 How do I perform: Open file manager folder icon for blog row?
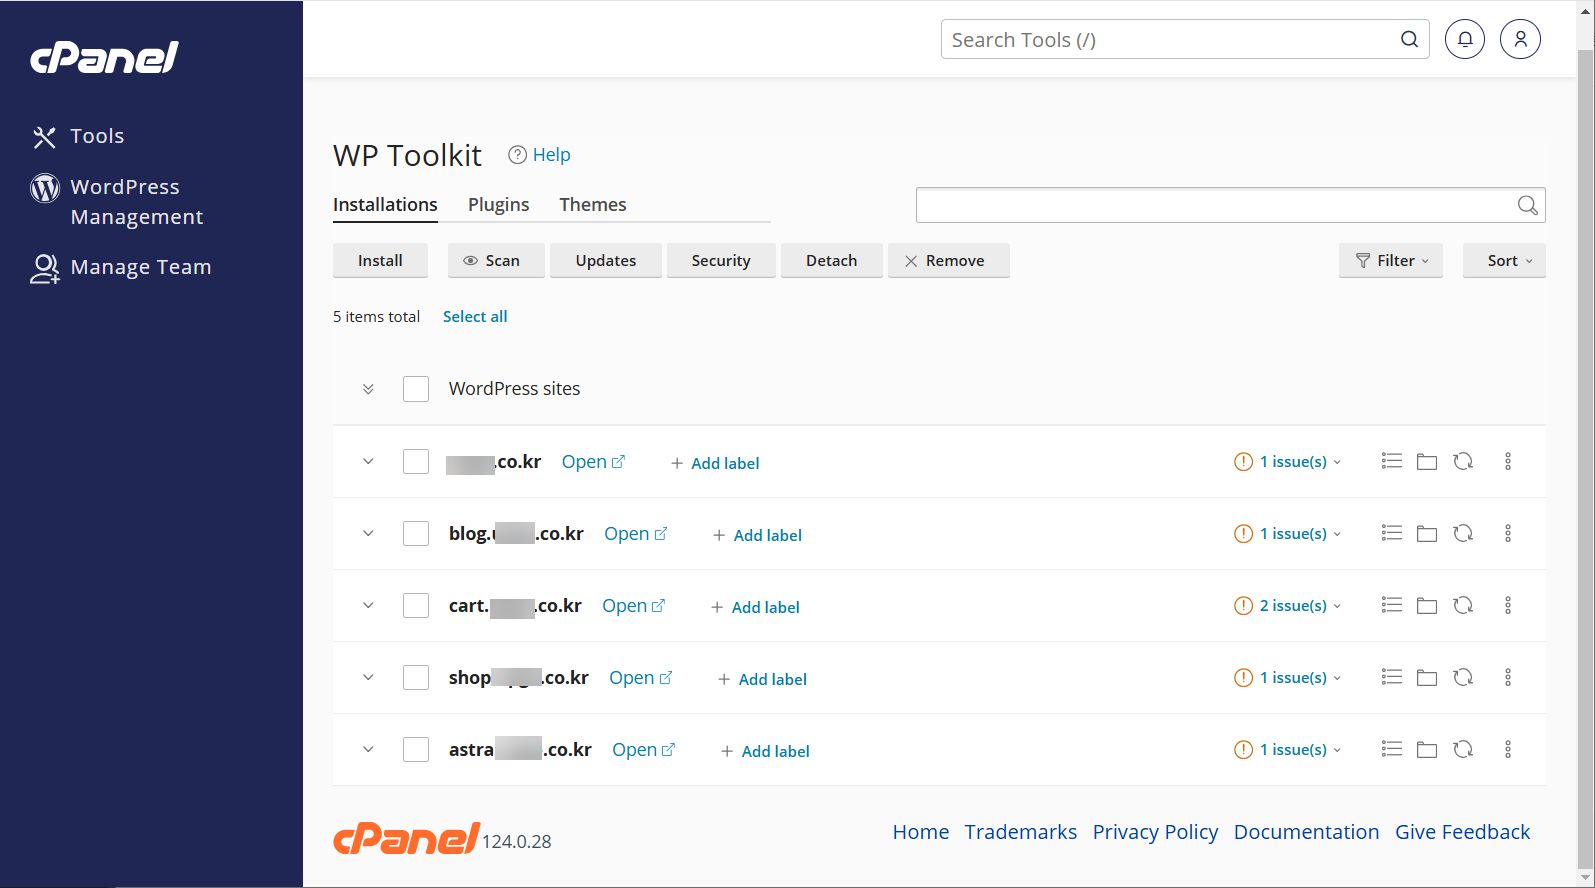pyautogui.click(x=1427, y=533)
